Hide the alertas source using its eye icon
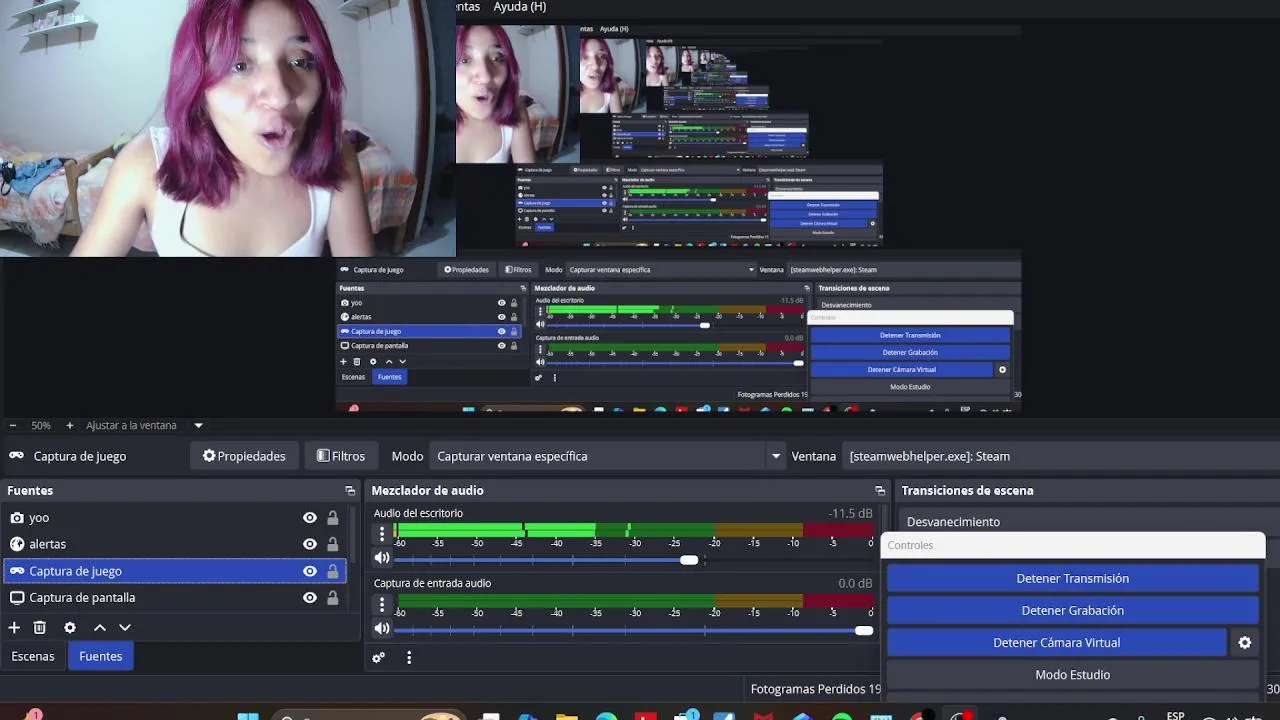This screenshot has height=720, width=1280. [310, 544]
